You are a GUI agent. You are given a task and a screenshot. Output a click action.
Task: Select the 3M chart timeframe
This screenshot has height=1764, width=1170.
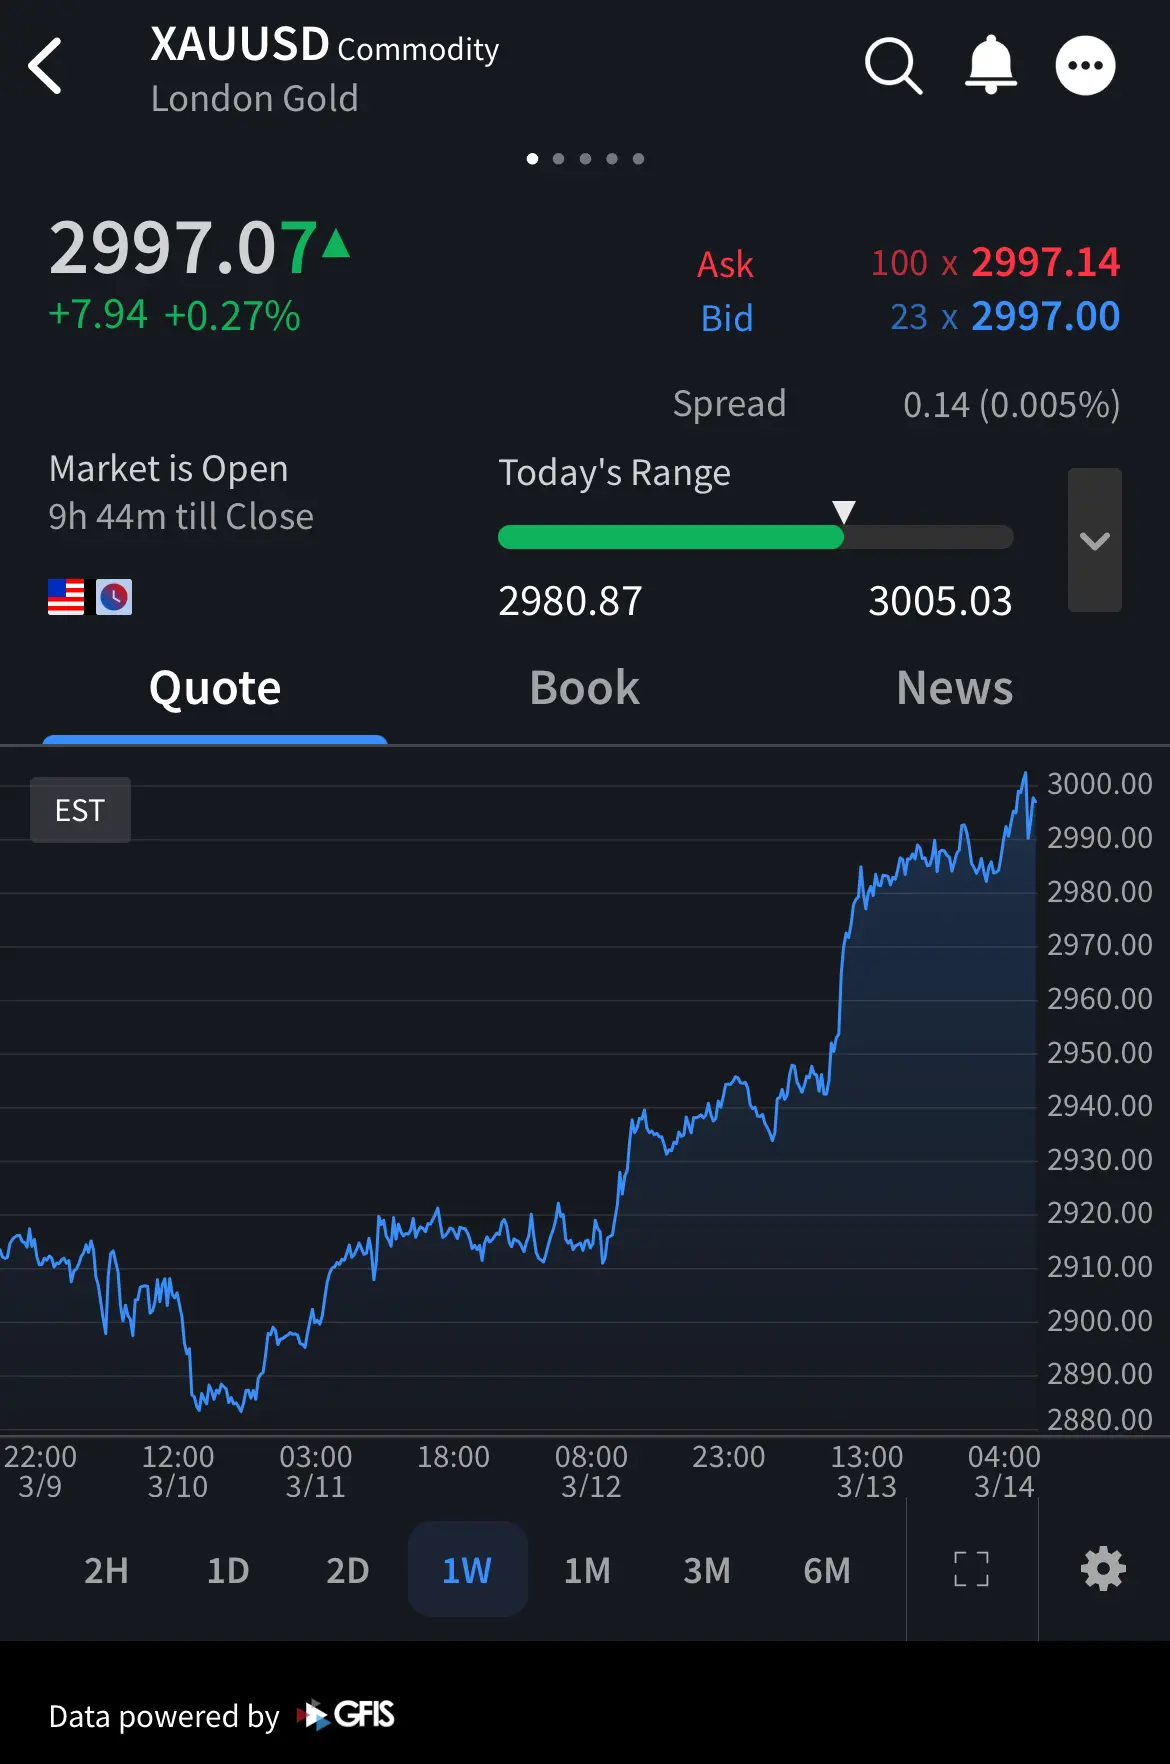coord(707,1570)
